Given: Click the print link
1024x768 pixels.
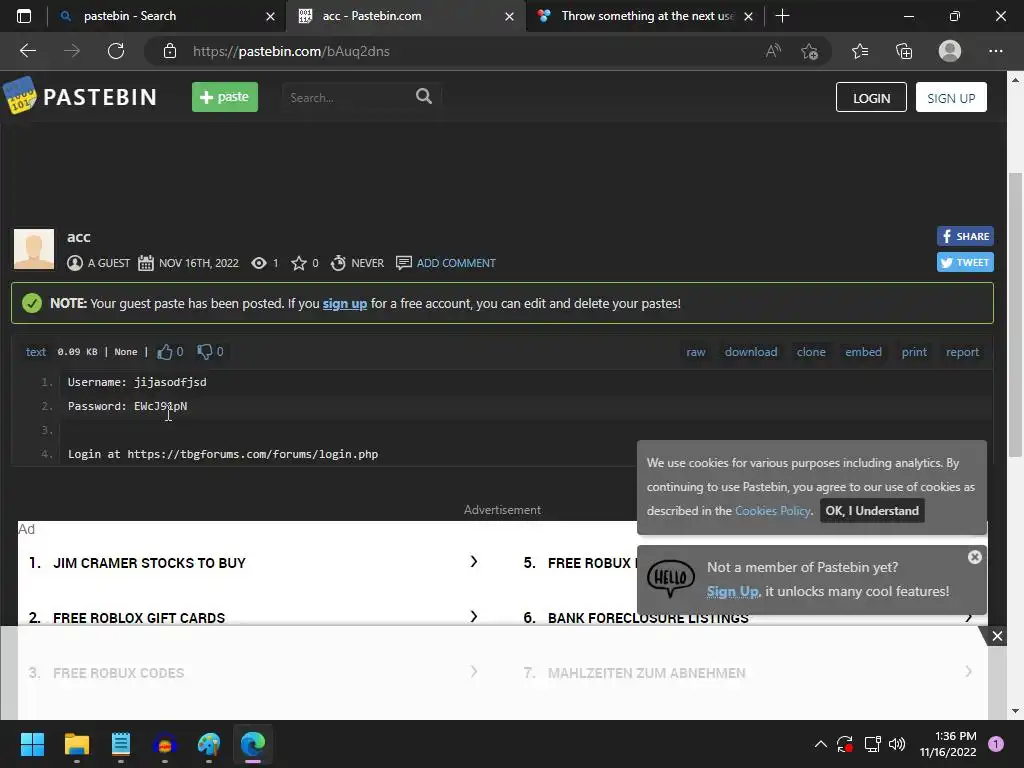Looking at the screenshot, I should pyautogui.click(x=914, y=352).
